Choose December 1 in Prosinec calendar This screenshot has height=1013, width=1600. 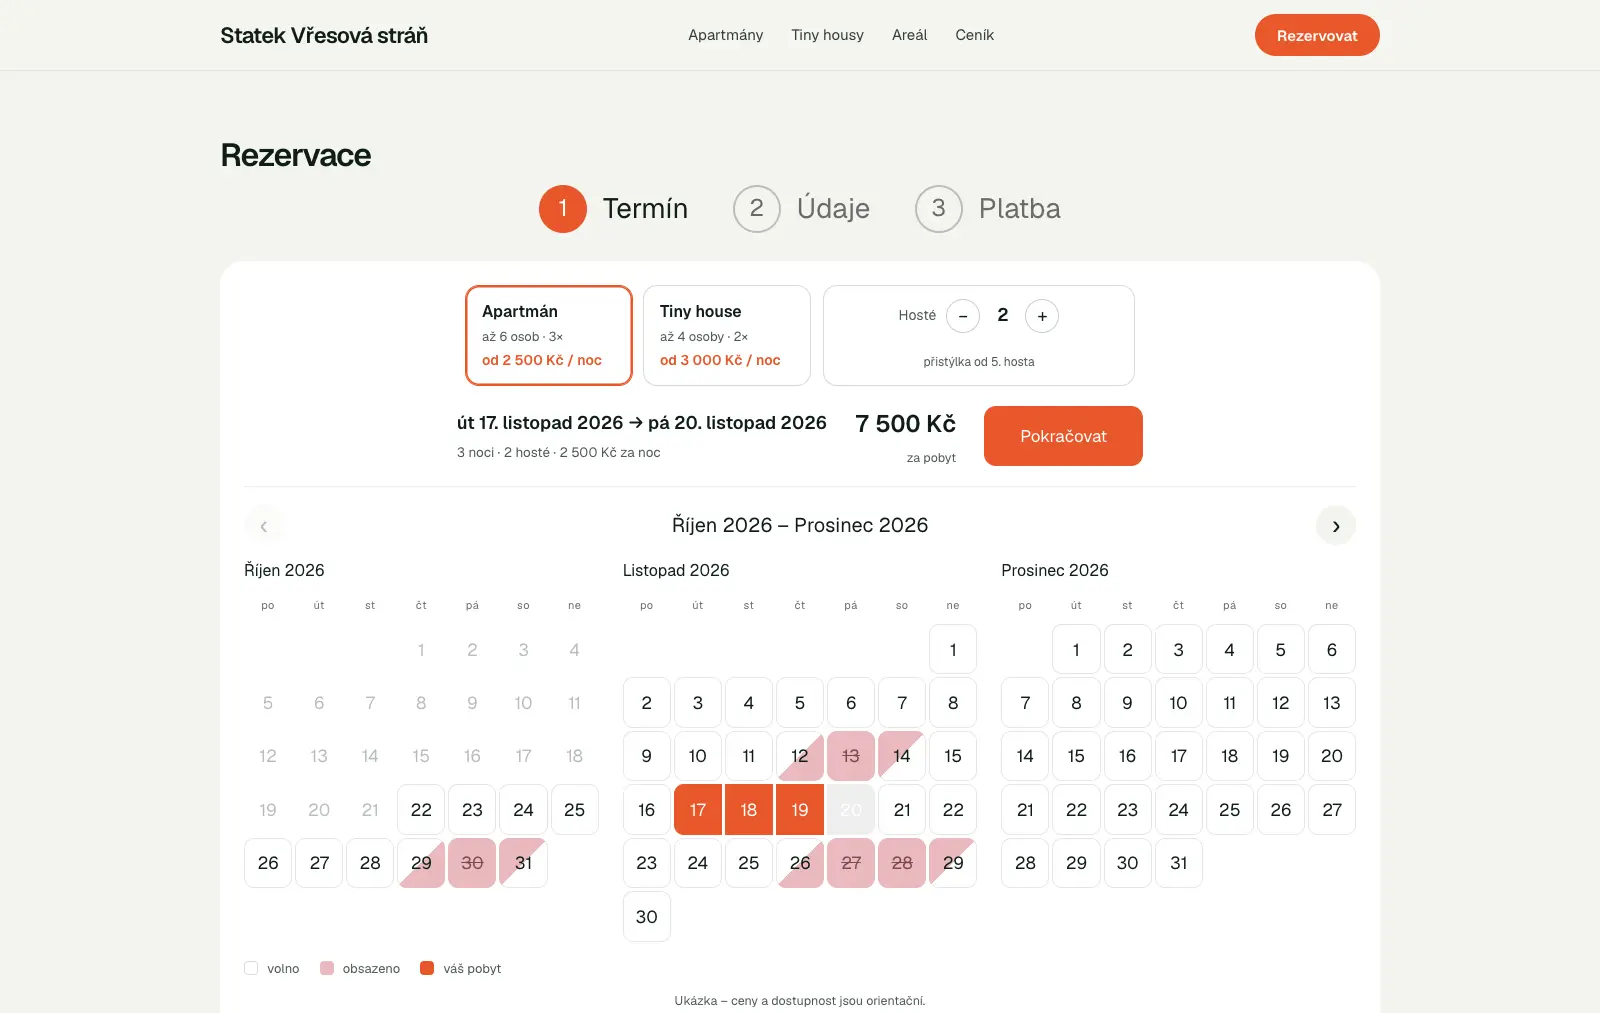click(x=1076, y=650)
